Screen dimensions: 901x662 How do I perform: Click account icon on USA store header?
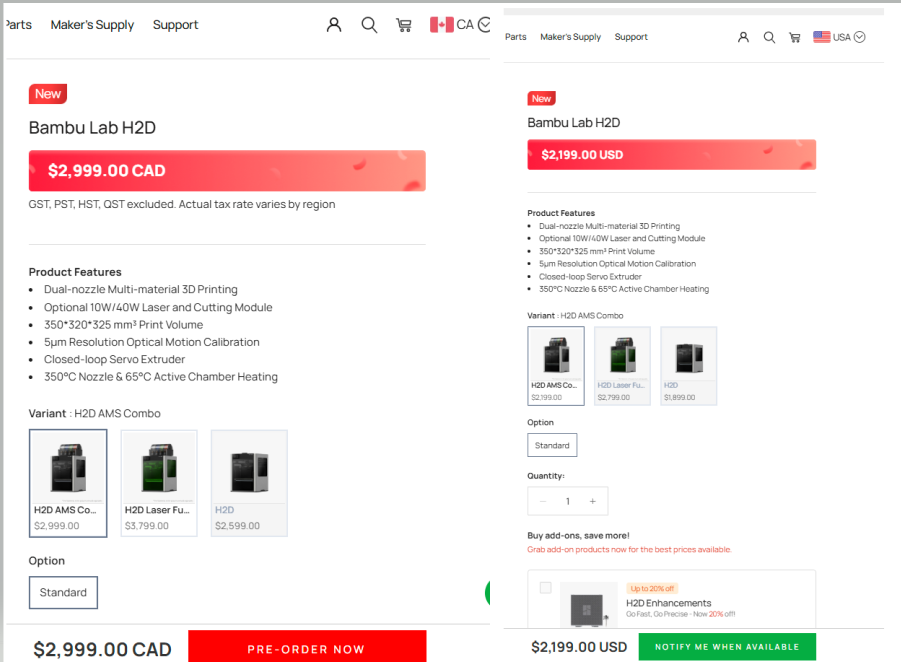pyautogui.click(x=743, y=37)
